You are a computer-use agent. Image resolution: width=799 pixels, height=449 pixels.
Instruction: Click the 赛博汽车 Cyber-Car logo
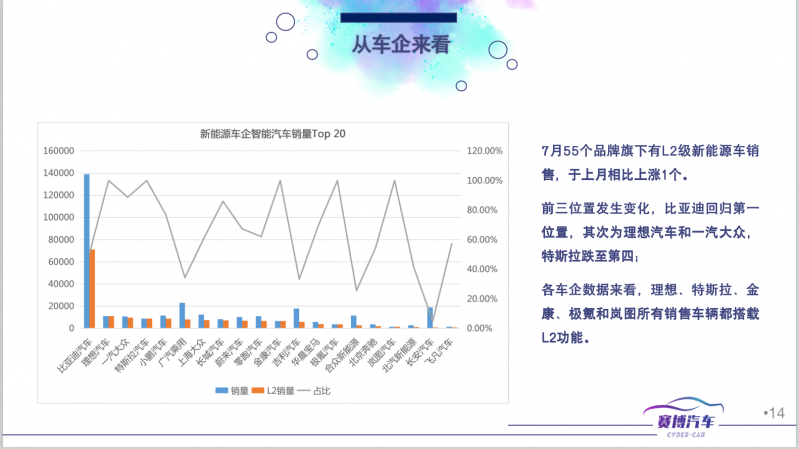[684, 417]
